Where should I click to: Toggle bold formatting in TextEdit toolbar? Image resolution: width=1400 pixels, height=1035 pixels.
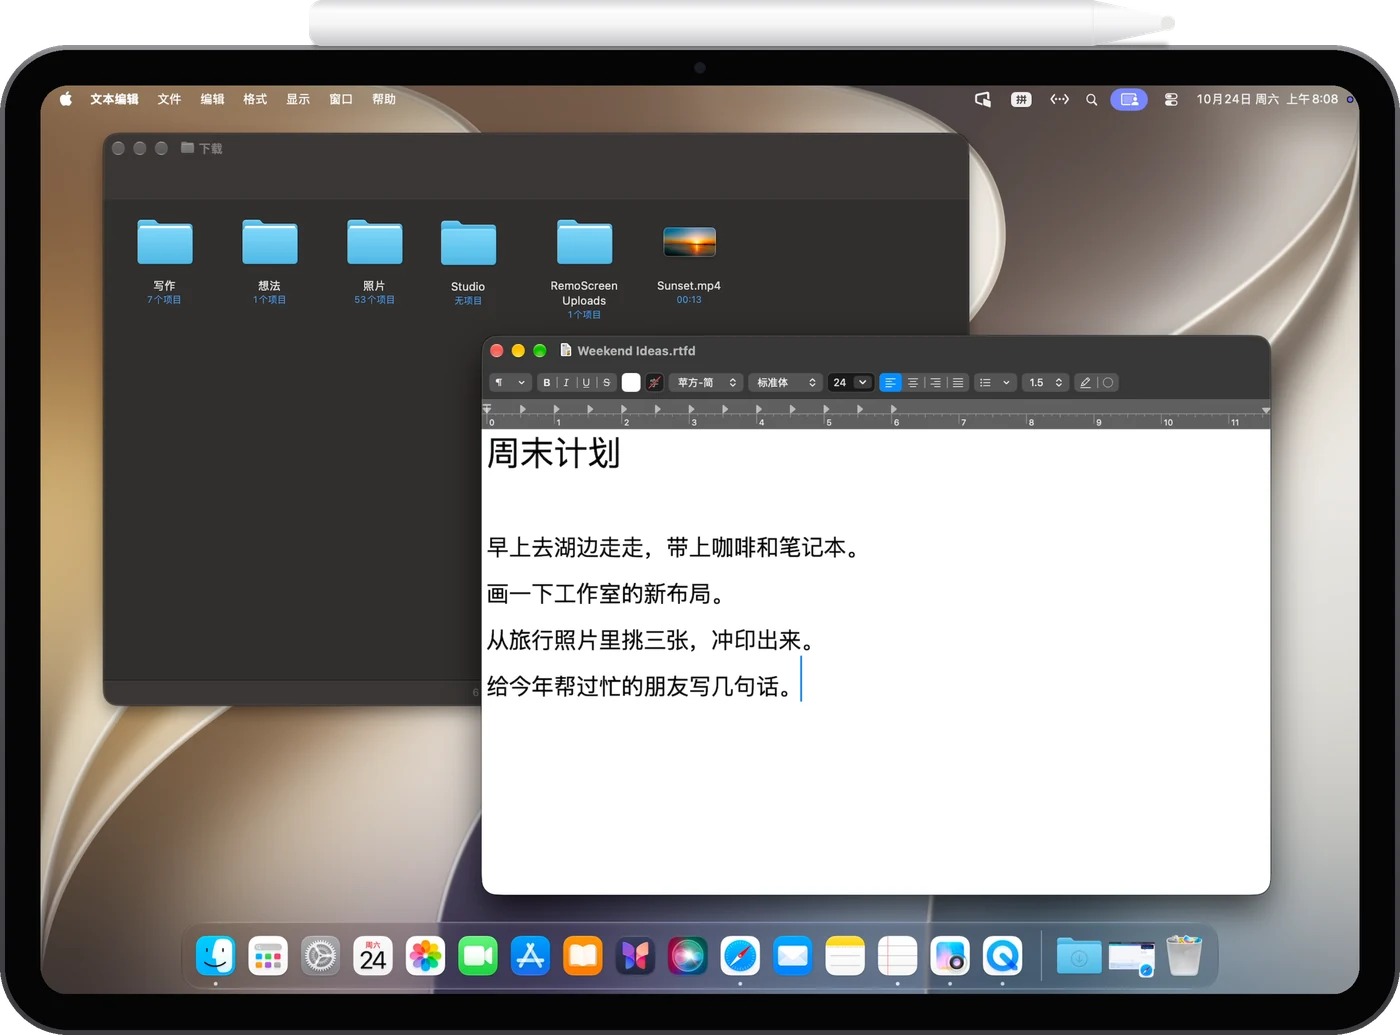pos(547,383)
